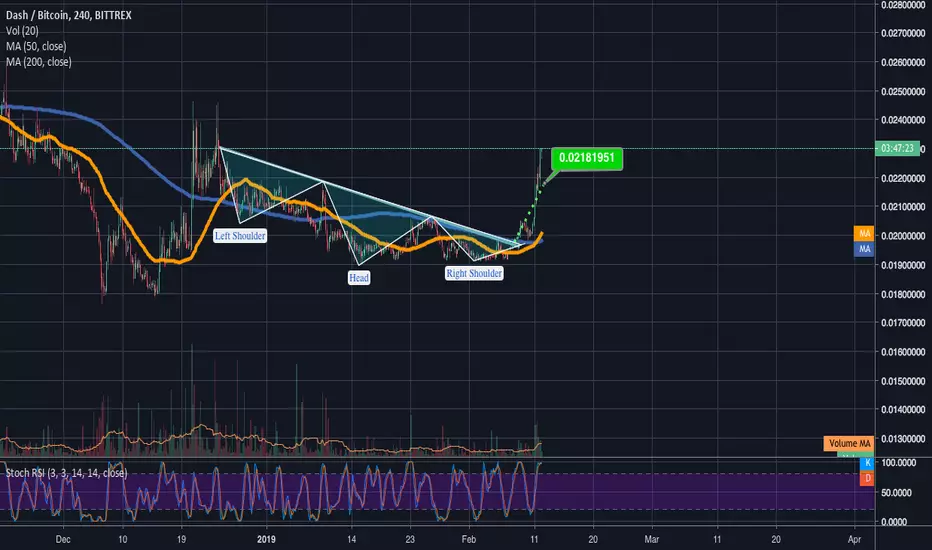The width and height of the screenshot is (932, 550).
Task: Click the 2019 date axis label
Action: pyautogui.click(x=267, y=539)
